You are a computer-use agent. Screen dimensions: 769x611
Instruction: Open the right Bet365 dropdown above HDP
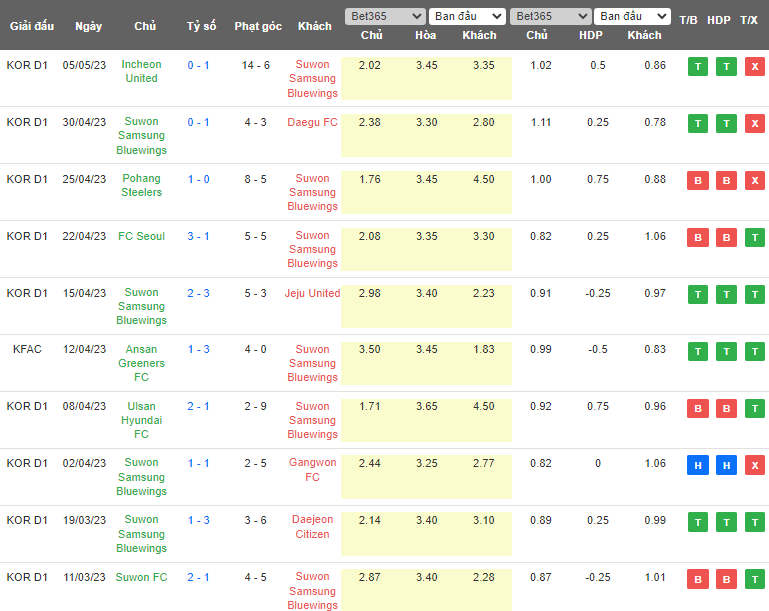pos(549,16)
